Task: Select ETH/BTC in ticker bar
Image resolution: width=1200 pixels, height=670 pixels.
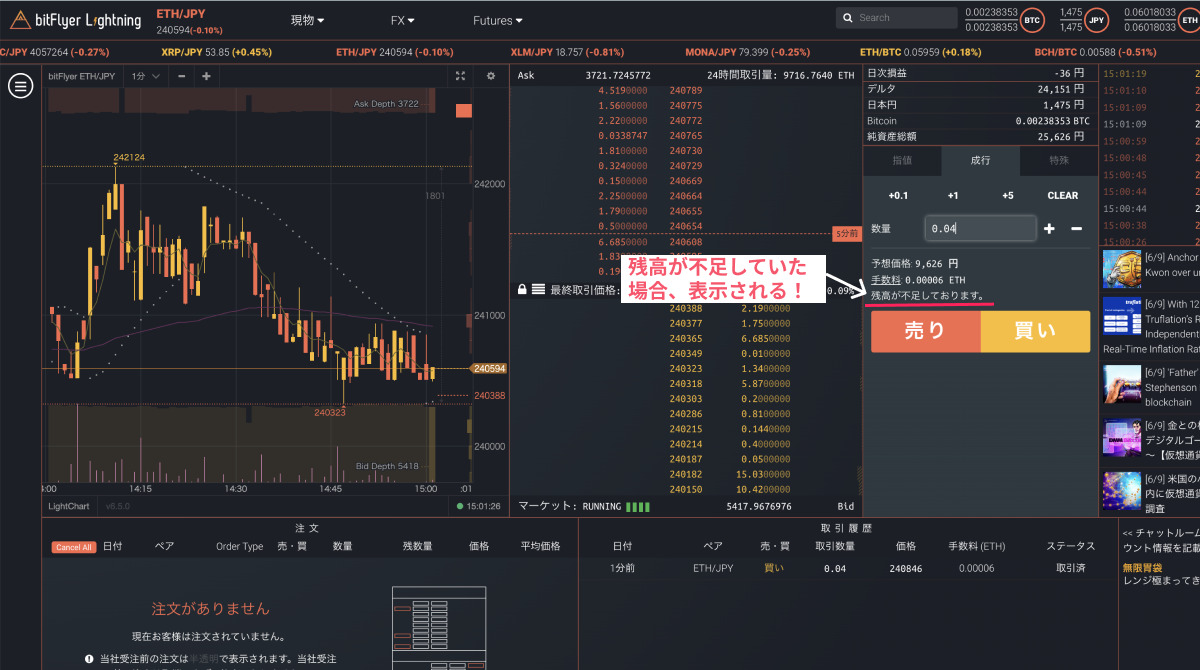Action: pos(920,52)
